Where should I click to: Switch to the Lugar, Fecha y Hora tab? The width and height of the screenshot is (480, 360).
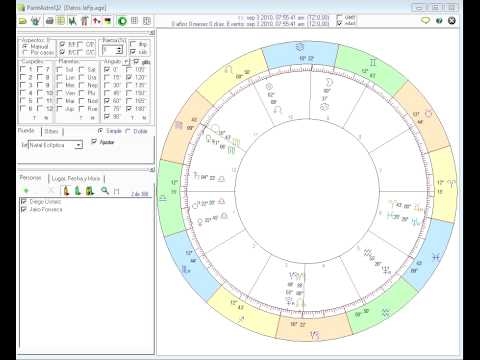coord(76,179)
